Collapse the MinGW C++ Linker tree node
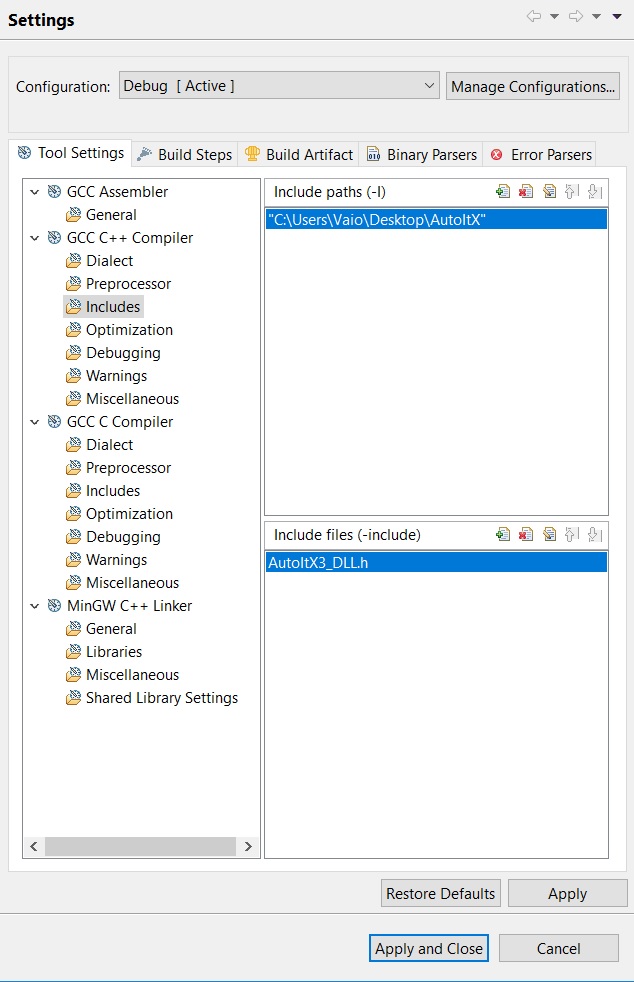 (35, 606)
